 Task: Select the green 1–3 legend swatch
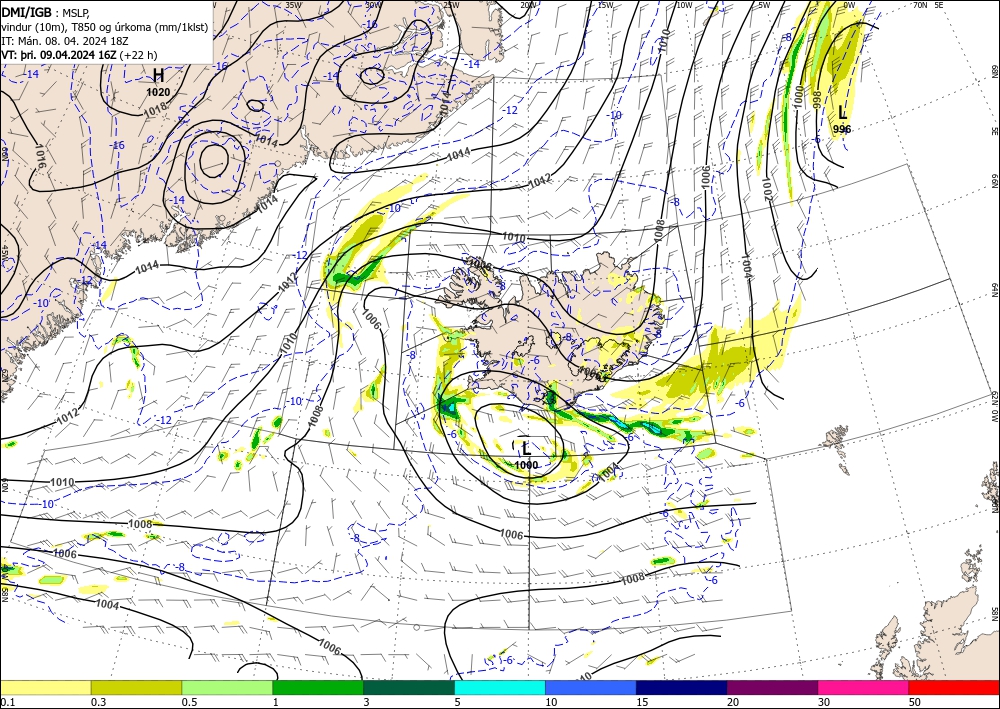point(318,687)
